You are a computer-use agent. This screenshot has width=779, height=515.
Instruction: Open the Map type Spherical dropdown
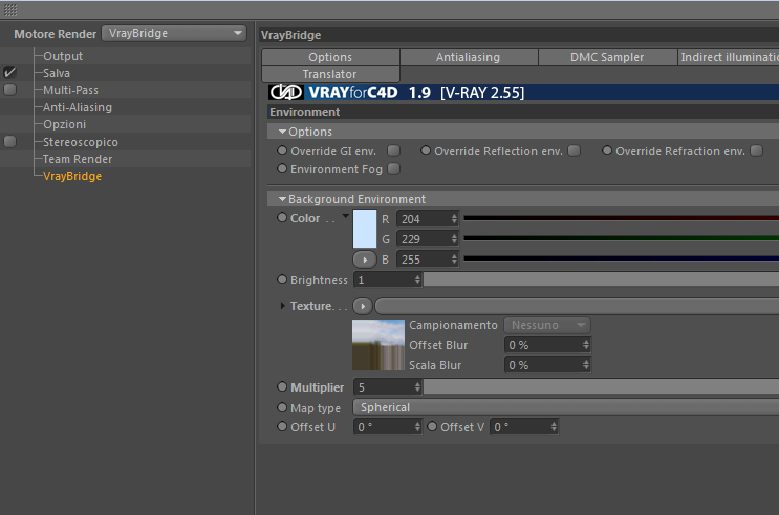click(x=566, y=407)
